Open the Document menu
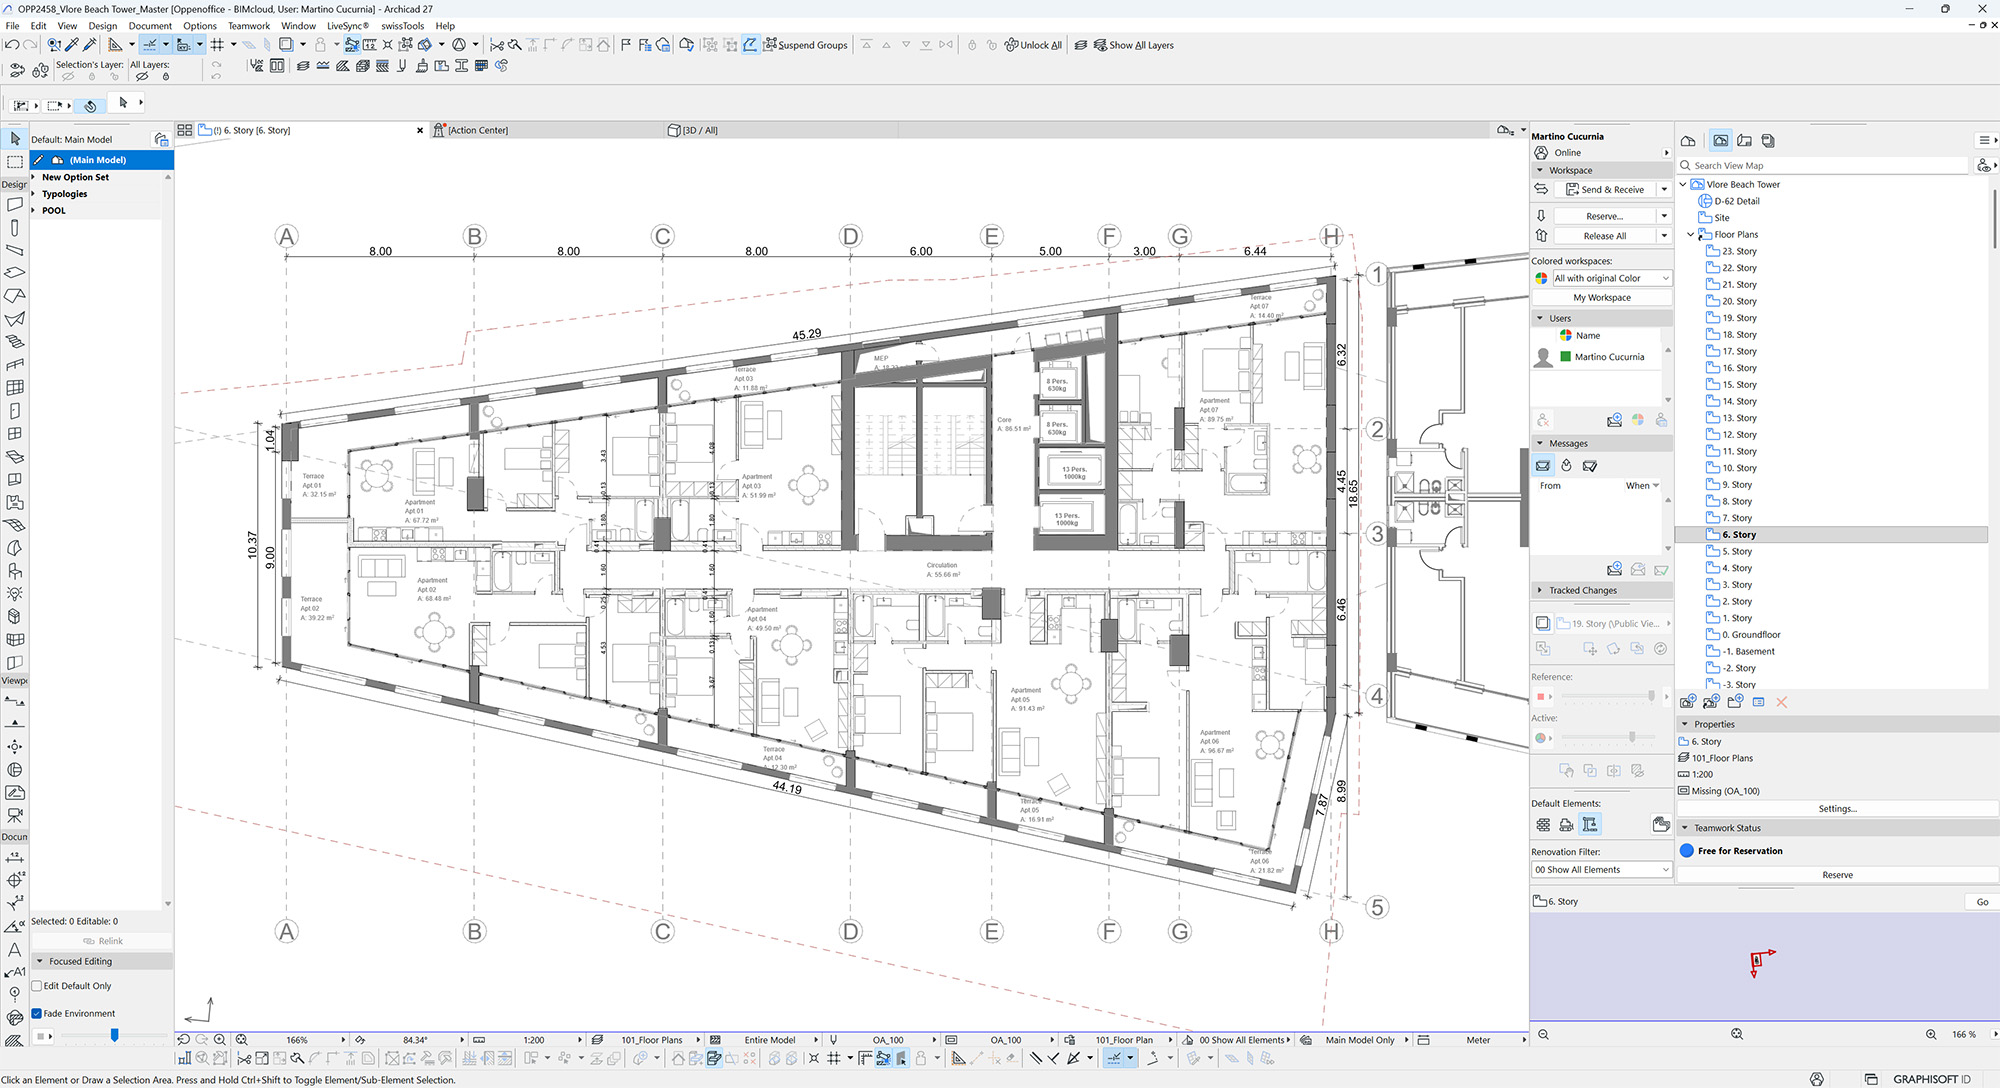2000x1088 pixels. [x=150, y=26]
